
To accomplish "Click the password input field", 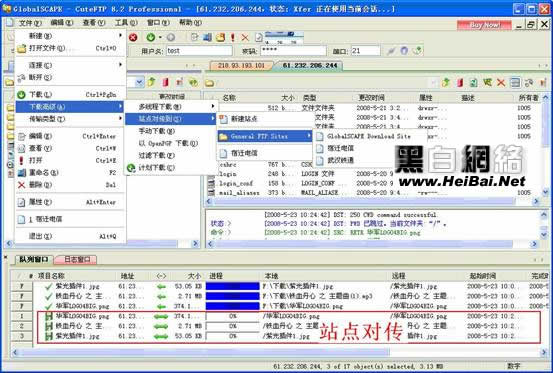I will click(x=293, y=51).
